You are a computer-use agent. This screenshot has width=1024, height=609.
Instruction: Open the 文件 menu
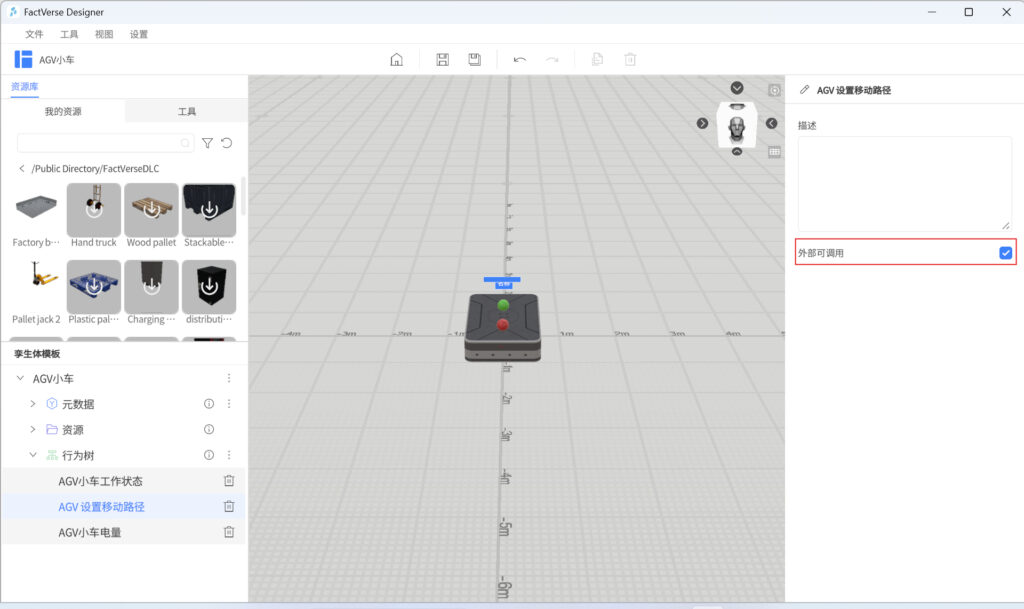(x=34, y=34)
